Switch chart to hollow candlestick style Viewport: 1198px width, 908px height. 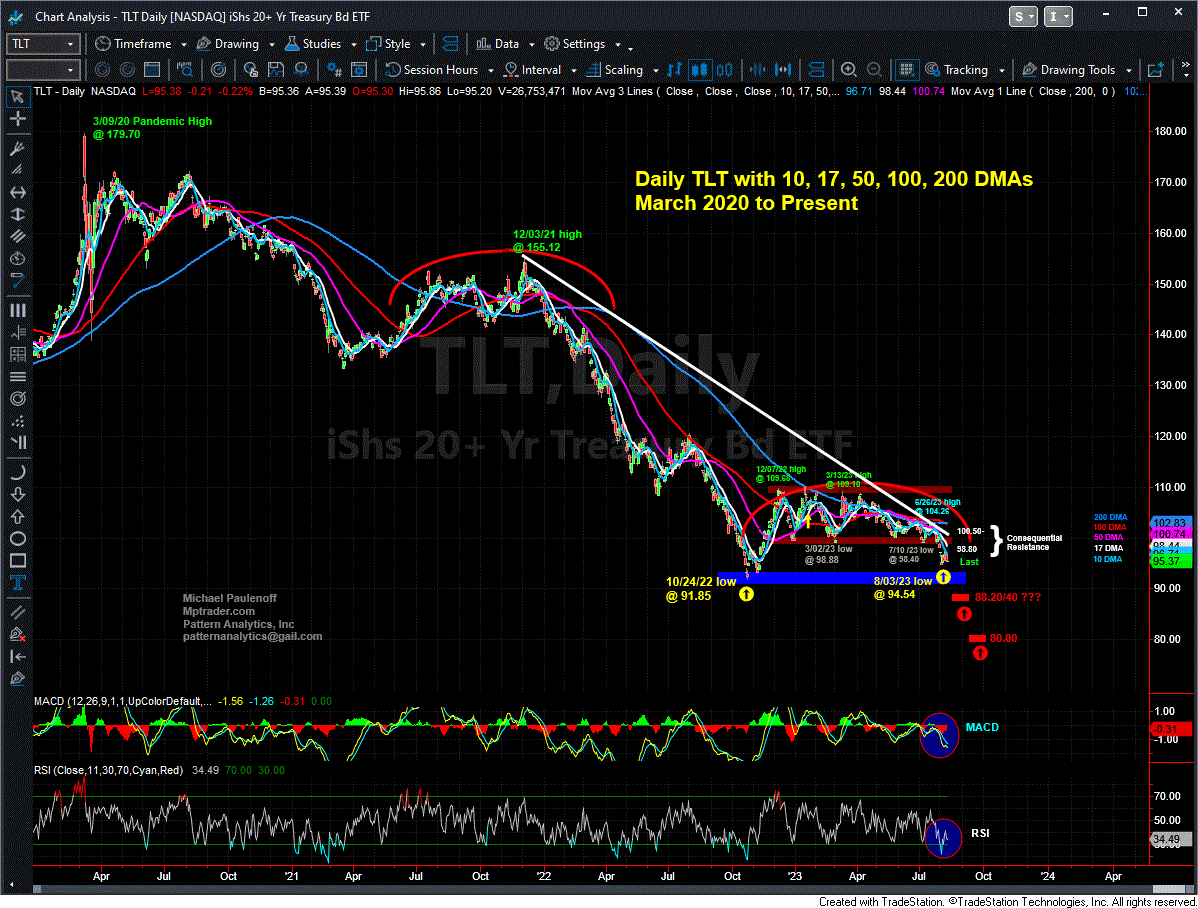[x=724, y=70]
